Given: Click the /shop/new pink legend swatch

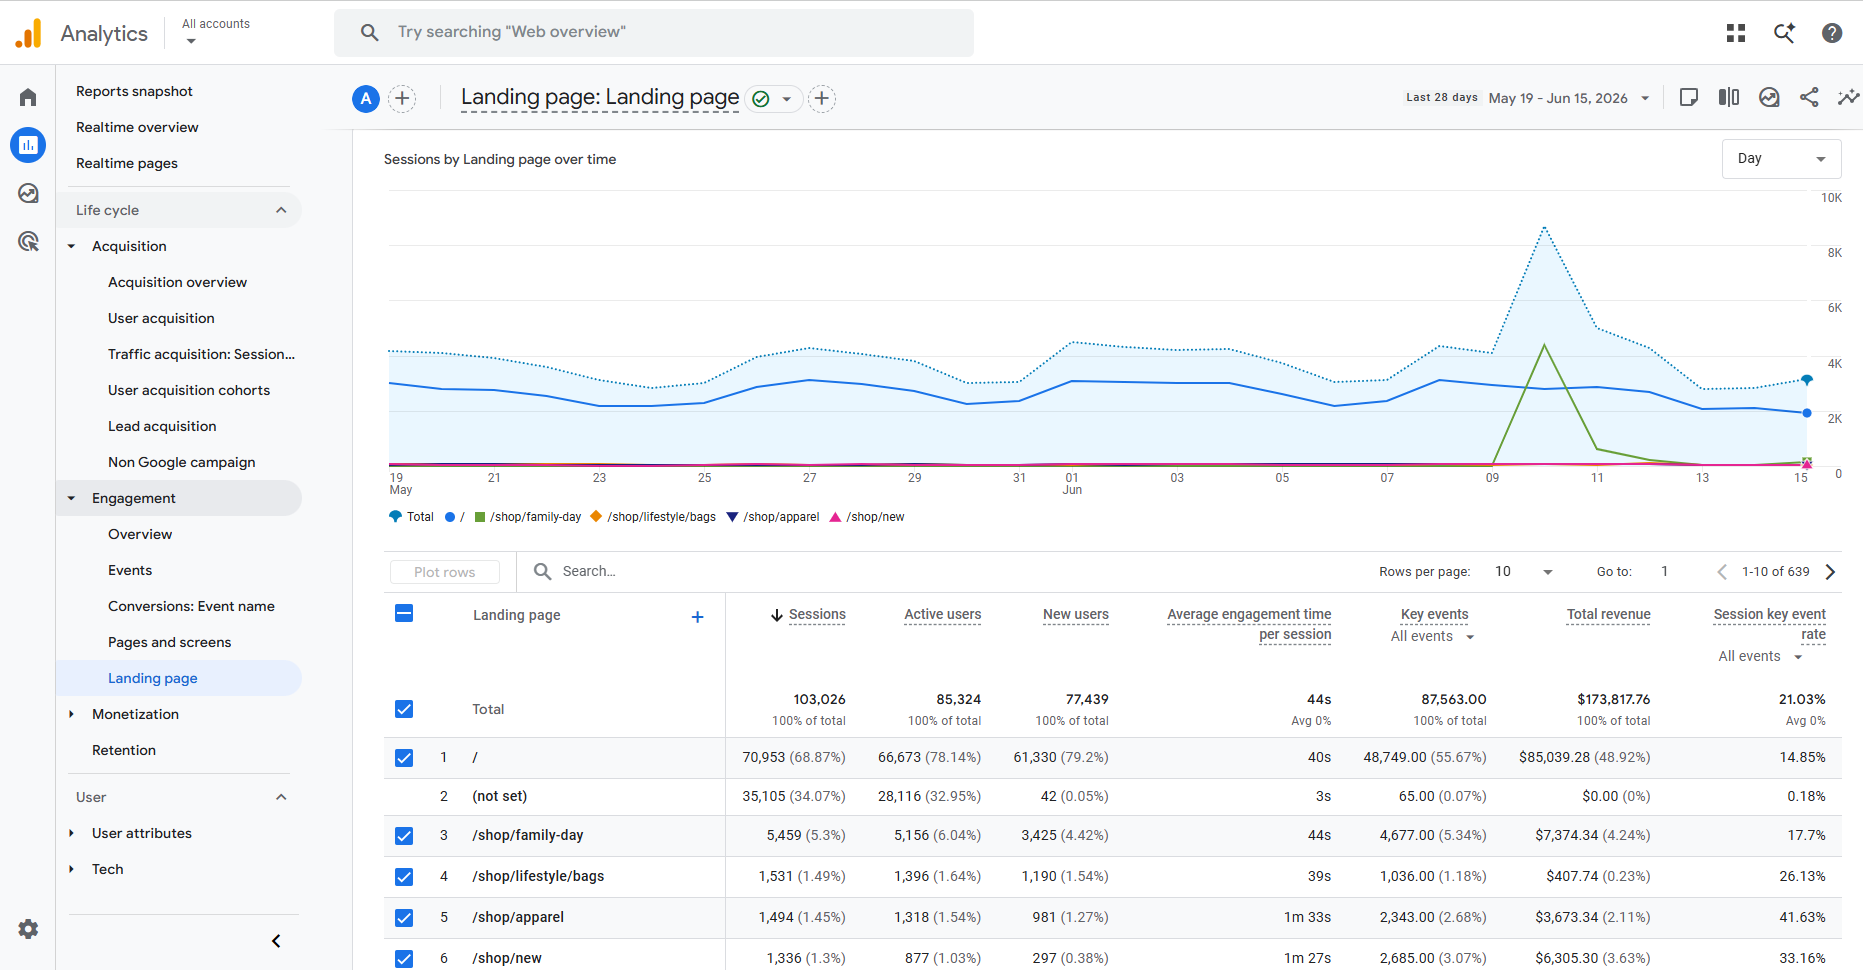Looking at the screenshot, I should point(835,517).
